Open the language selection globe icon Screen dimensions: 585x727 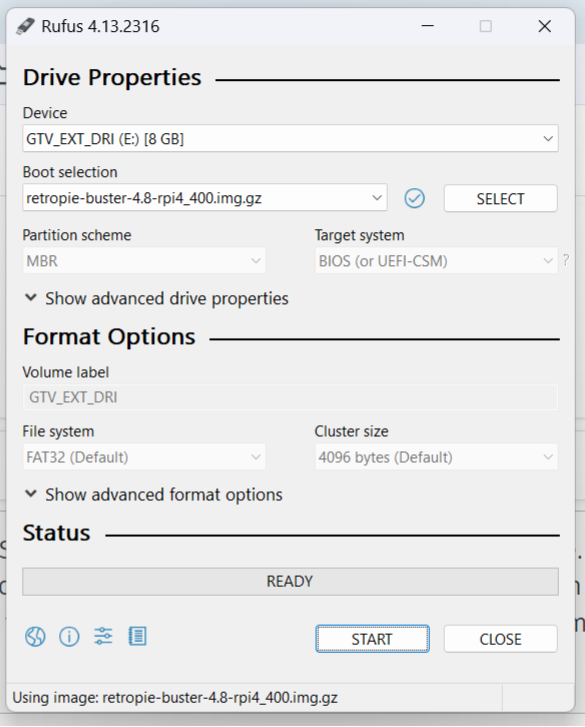[x=35, y=637]
